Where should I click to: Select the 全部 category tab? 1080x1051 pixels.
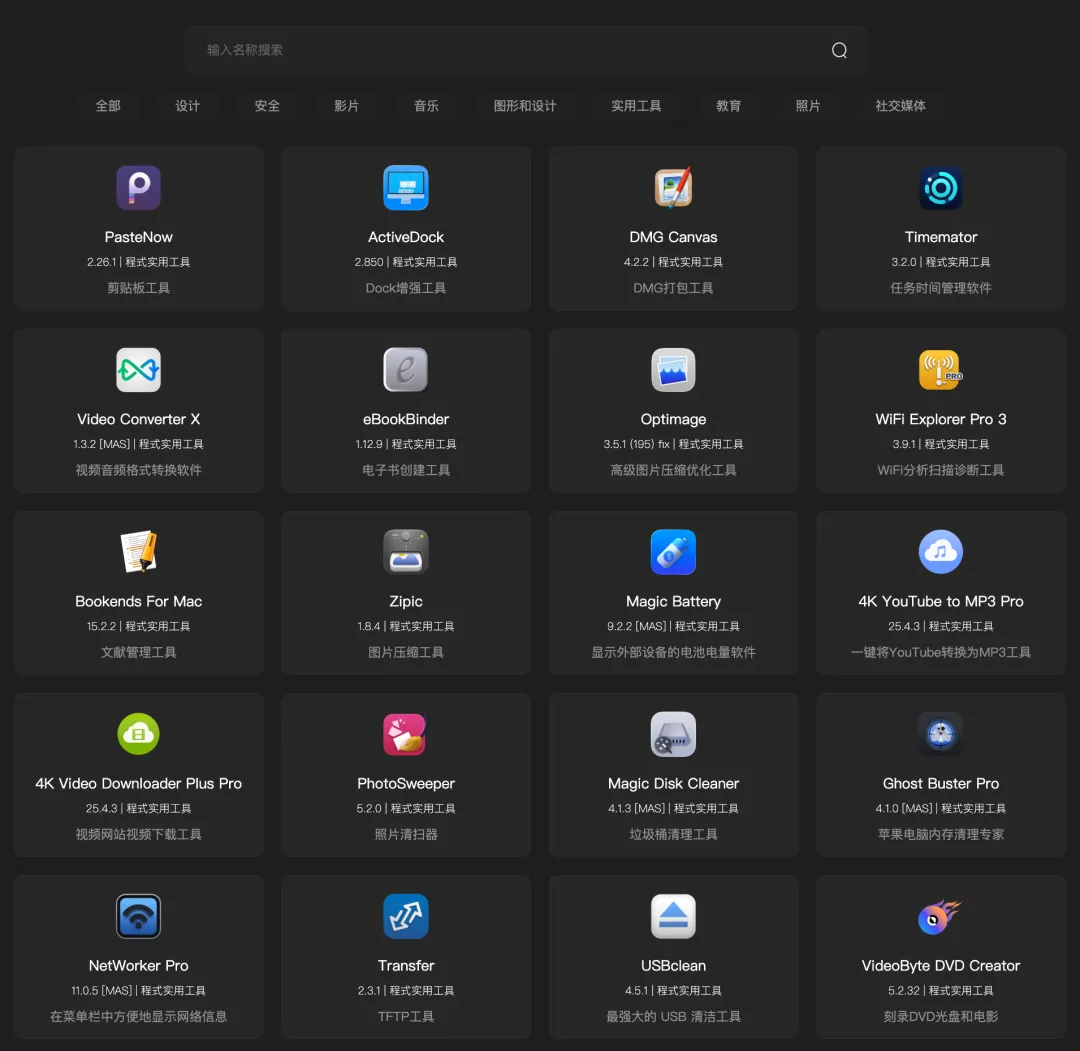point(108,106)
